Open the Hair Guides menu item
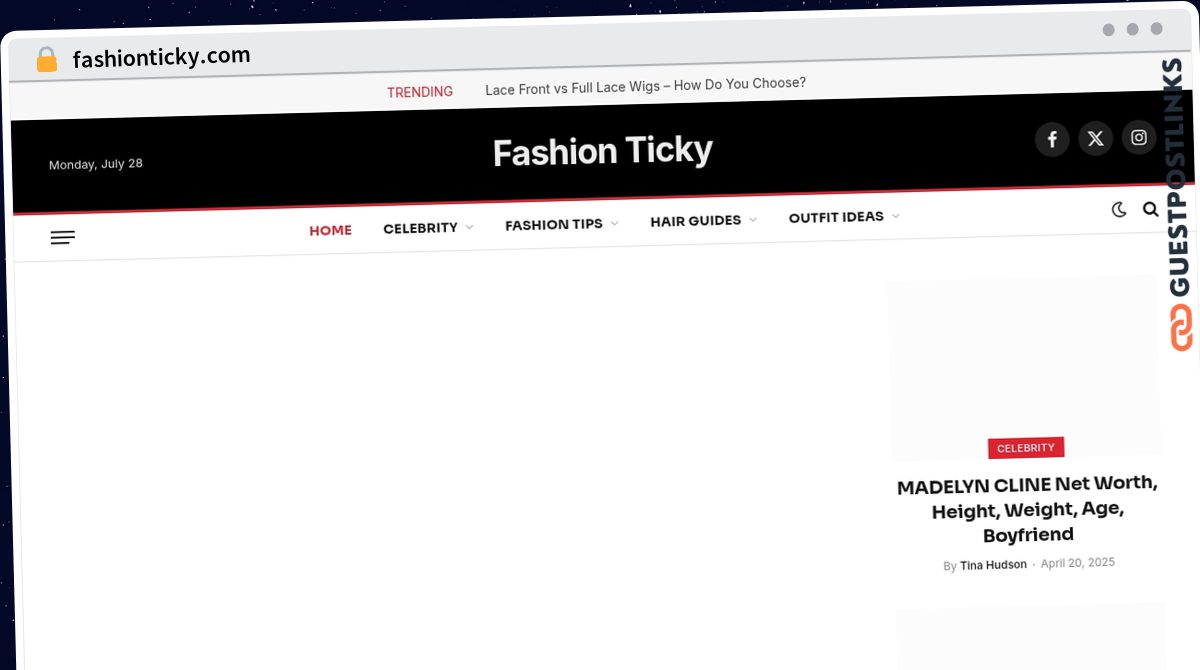This screenshot has height=670, width=1200. 695,220
